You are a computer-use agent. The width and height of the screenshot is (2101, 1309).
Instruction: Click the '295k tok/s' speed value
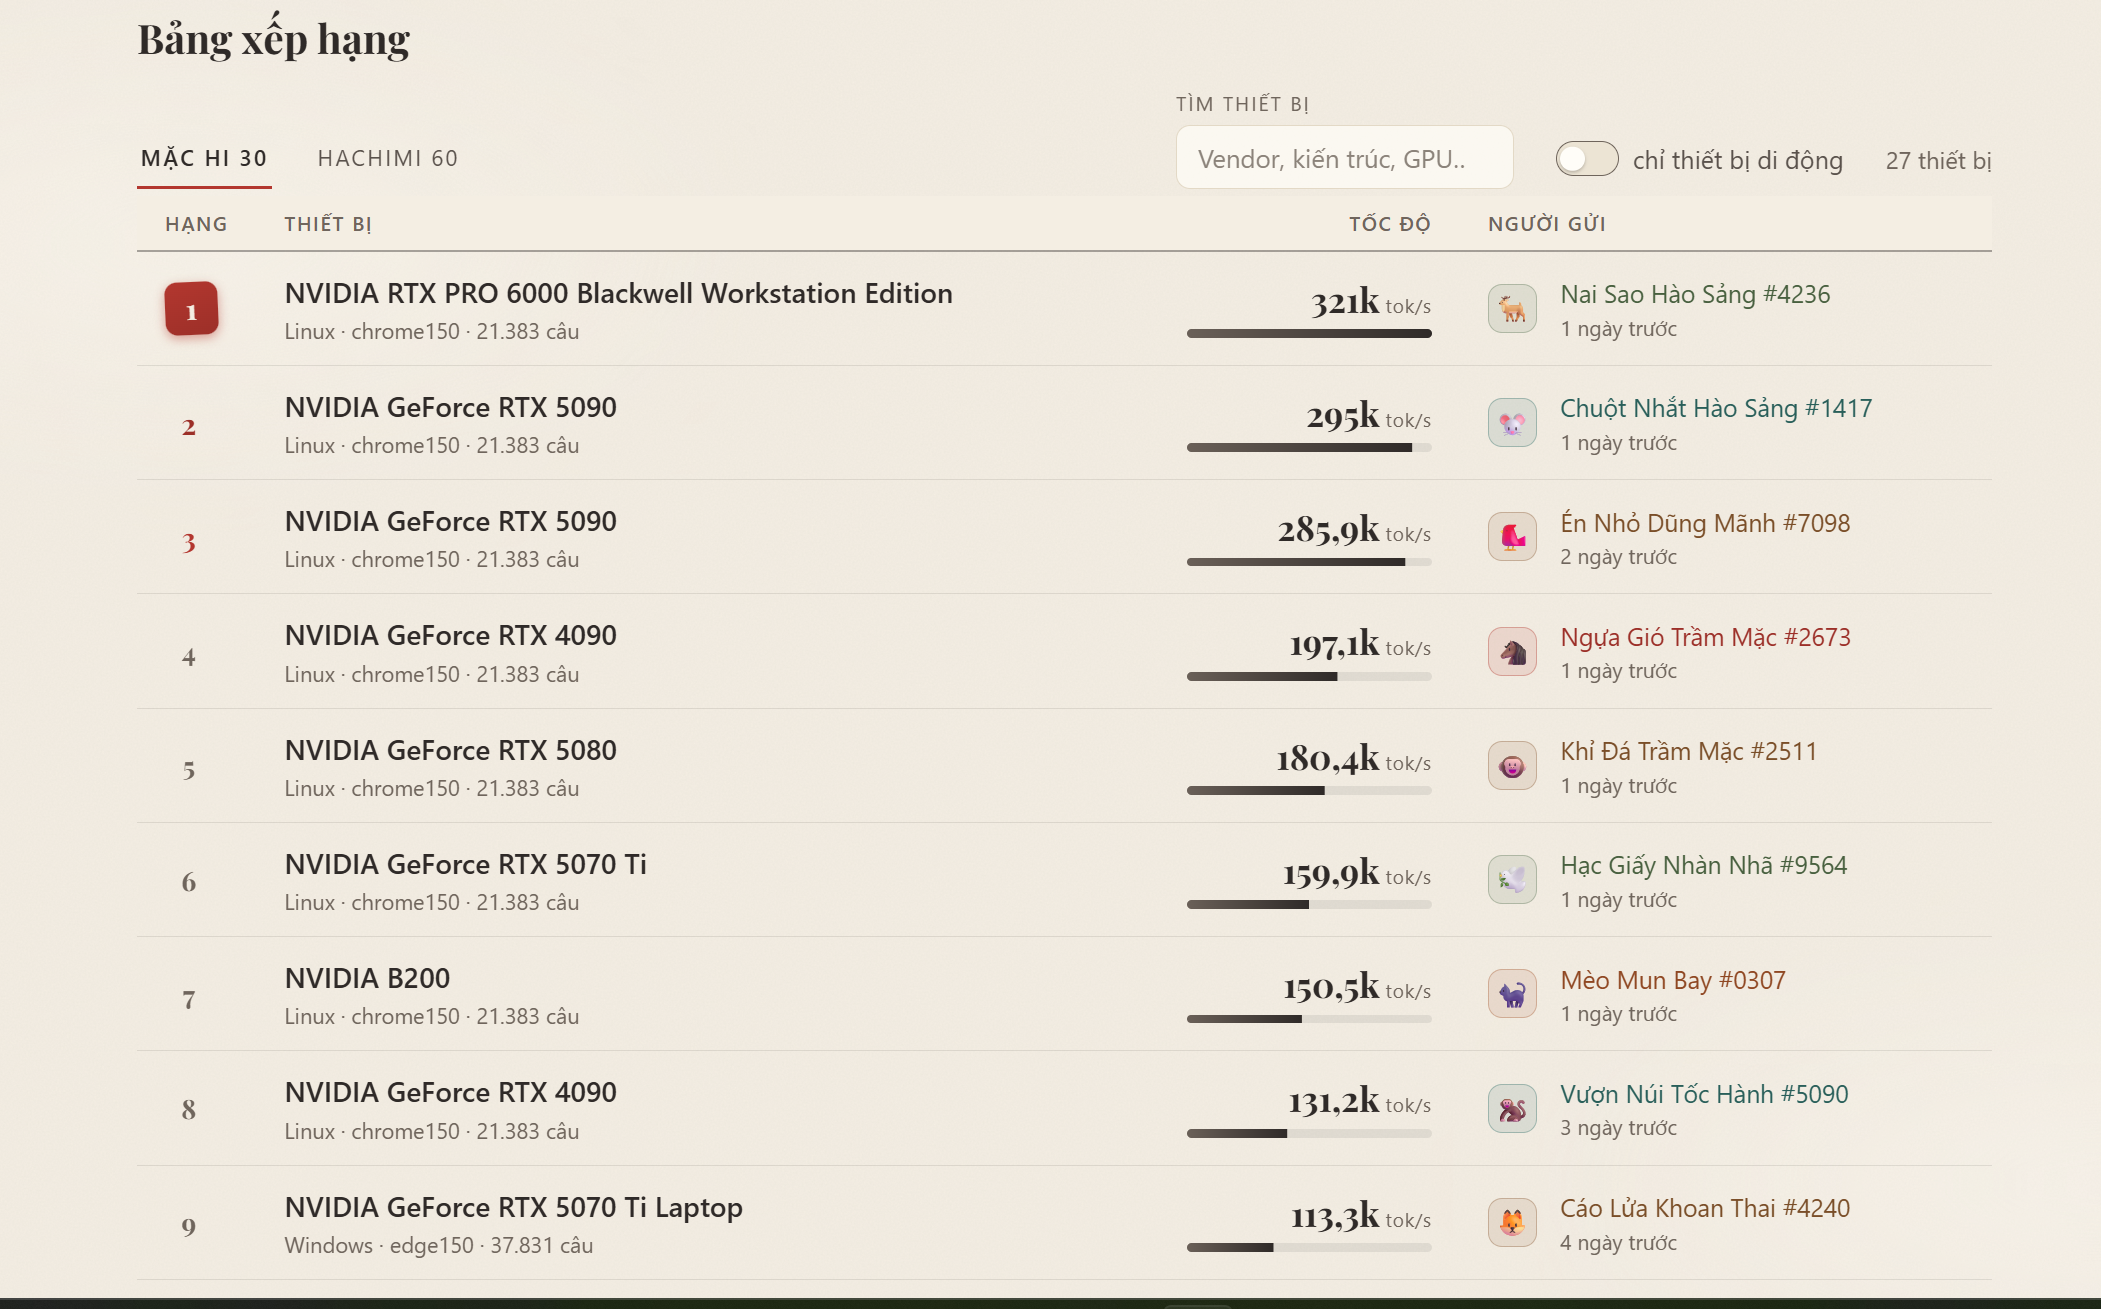point(1368,417)
